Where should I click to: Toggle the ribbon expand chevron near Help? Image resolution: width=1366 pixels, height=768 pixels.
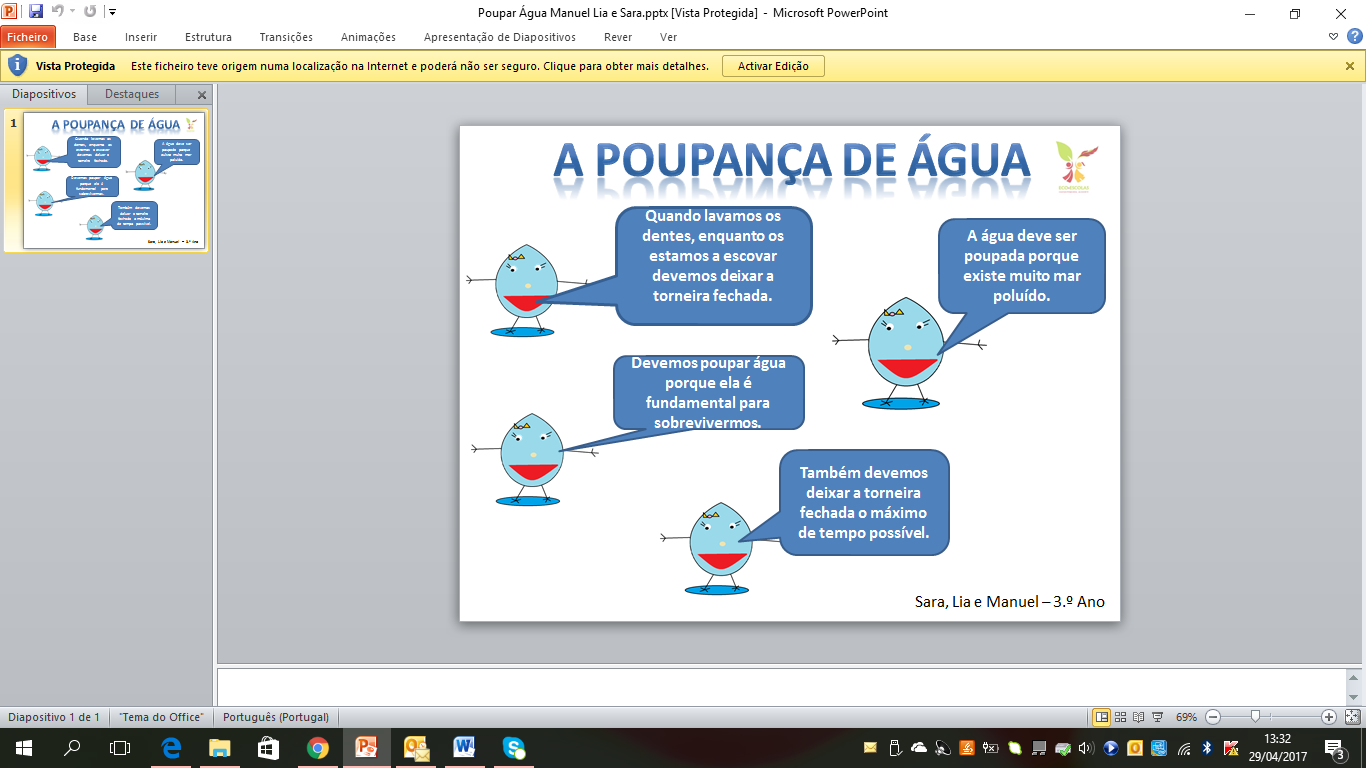tap(1333, 37)
